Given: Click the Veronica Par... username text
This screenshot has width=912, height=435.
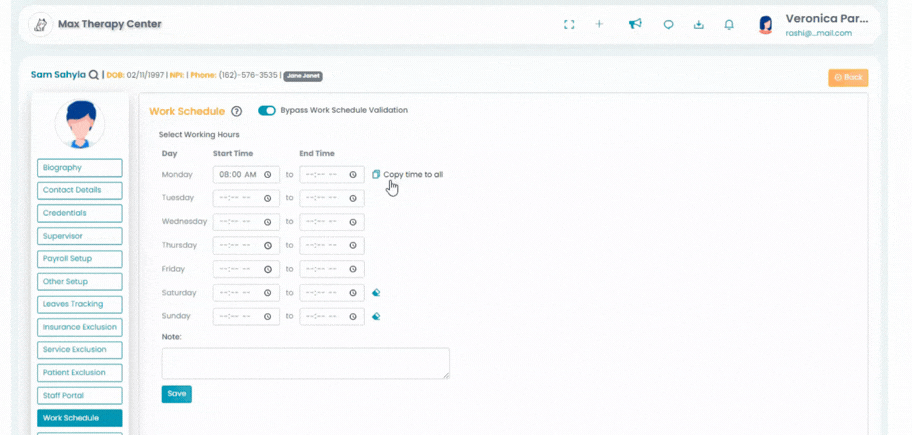Looking at the screenshot, I should pos(826,19).
